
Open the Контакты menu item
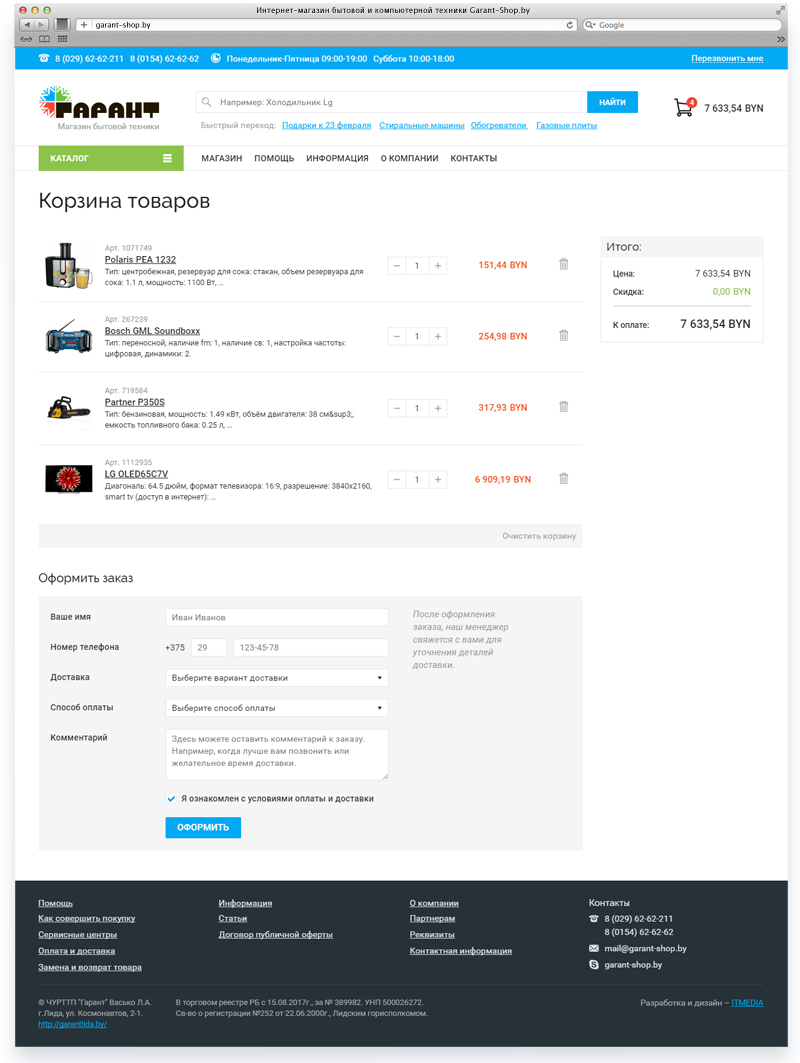click(474, 158)
